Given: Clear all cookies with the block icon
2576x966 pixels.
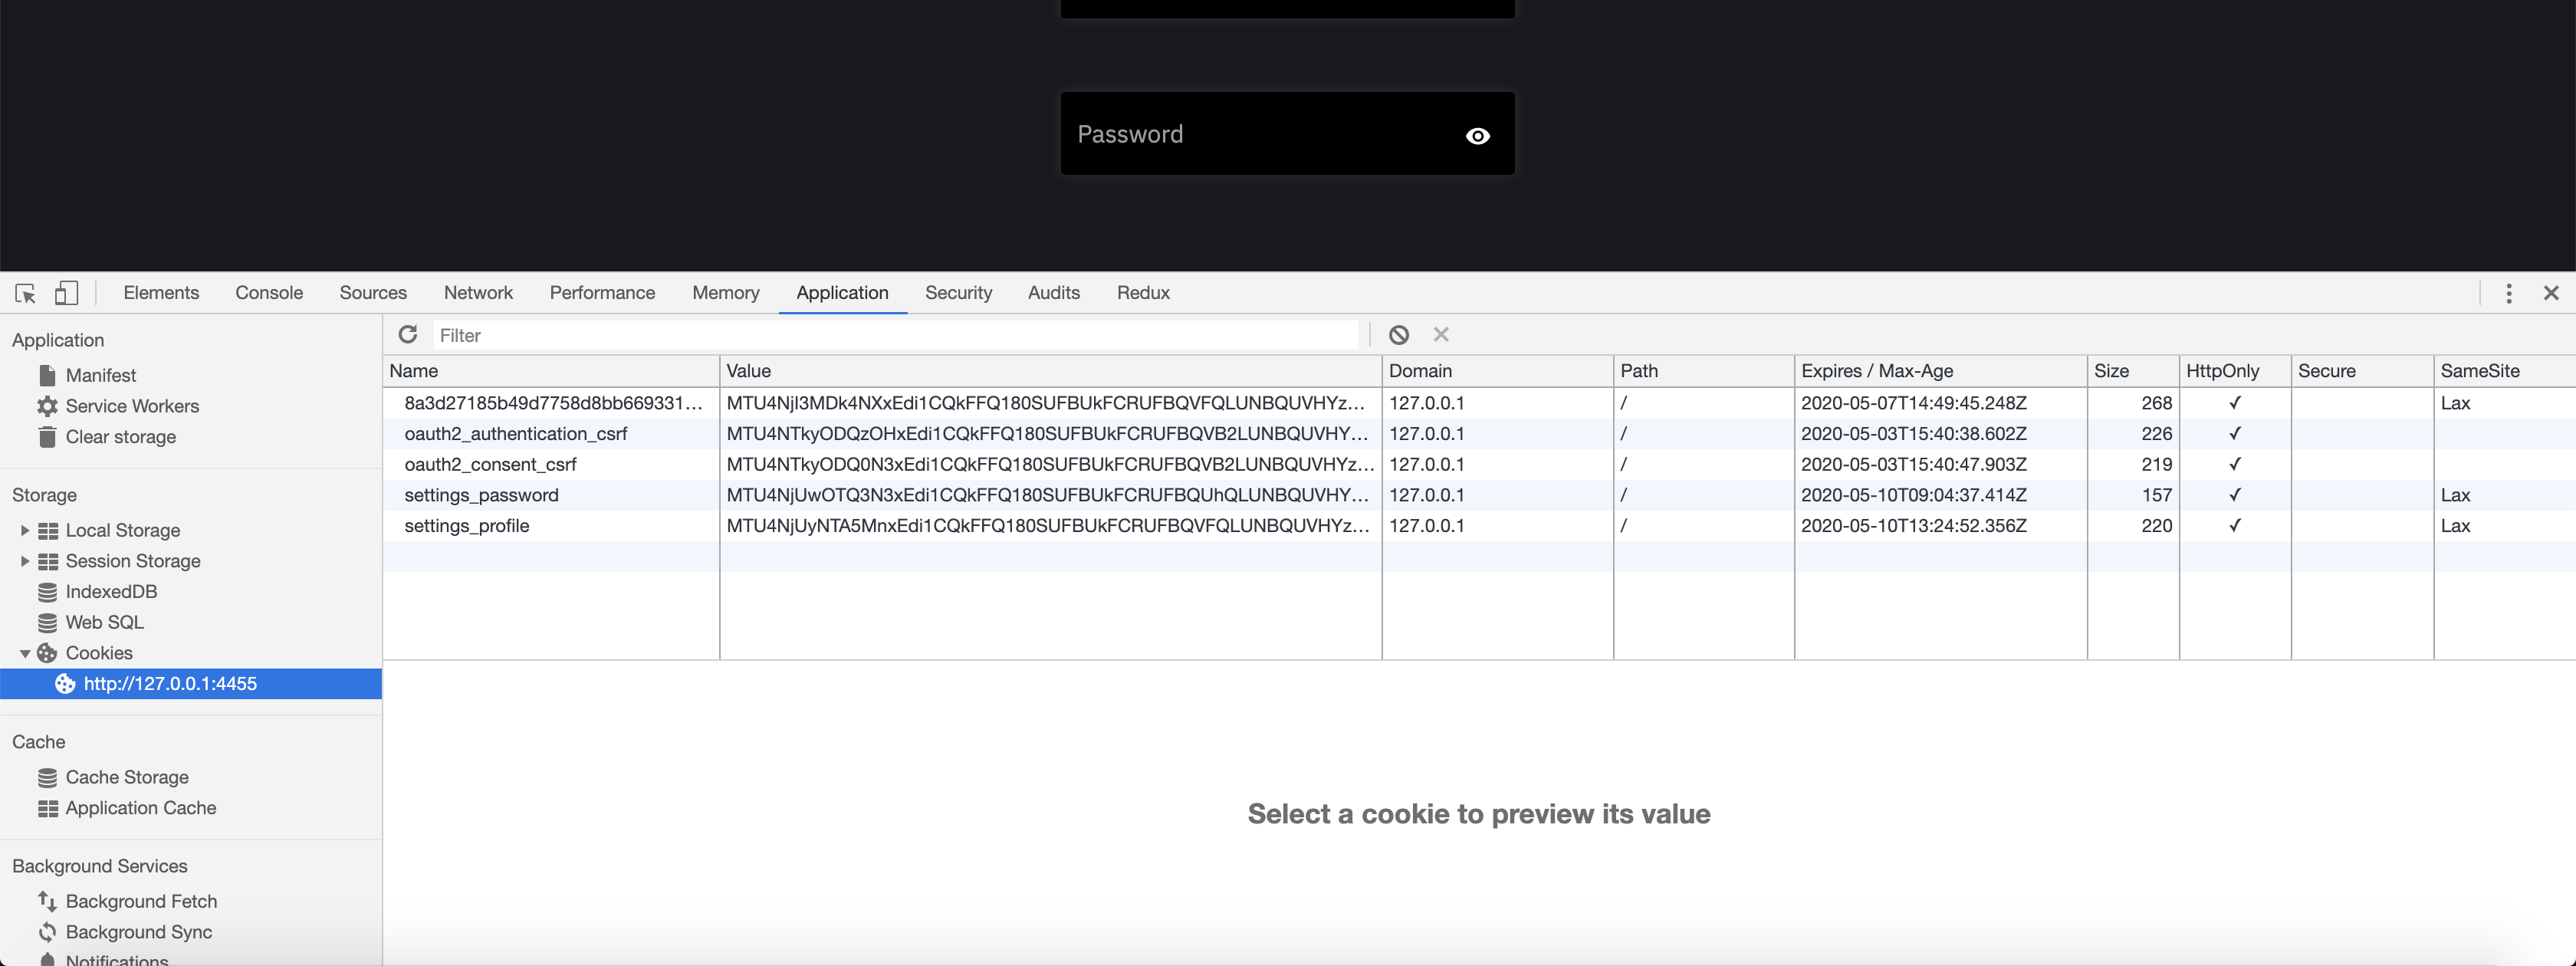Looking at the screenshot, I should click(x=1397, y=334).
